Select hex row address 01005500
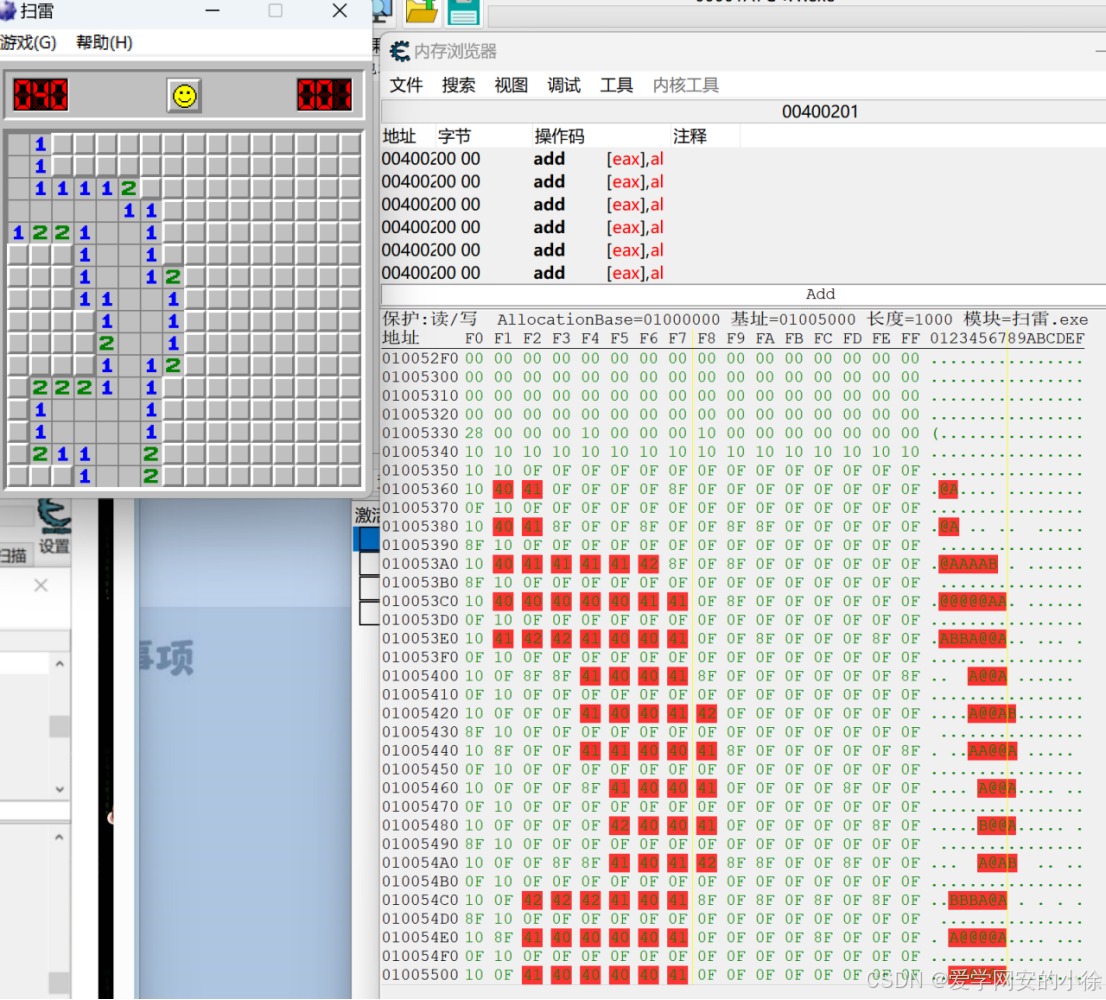 420,975
